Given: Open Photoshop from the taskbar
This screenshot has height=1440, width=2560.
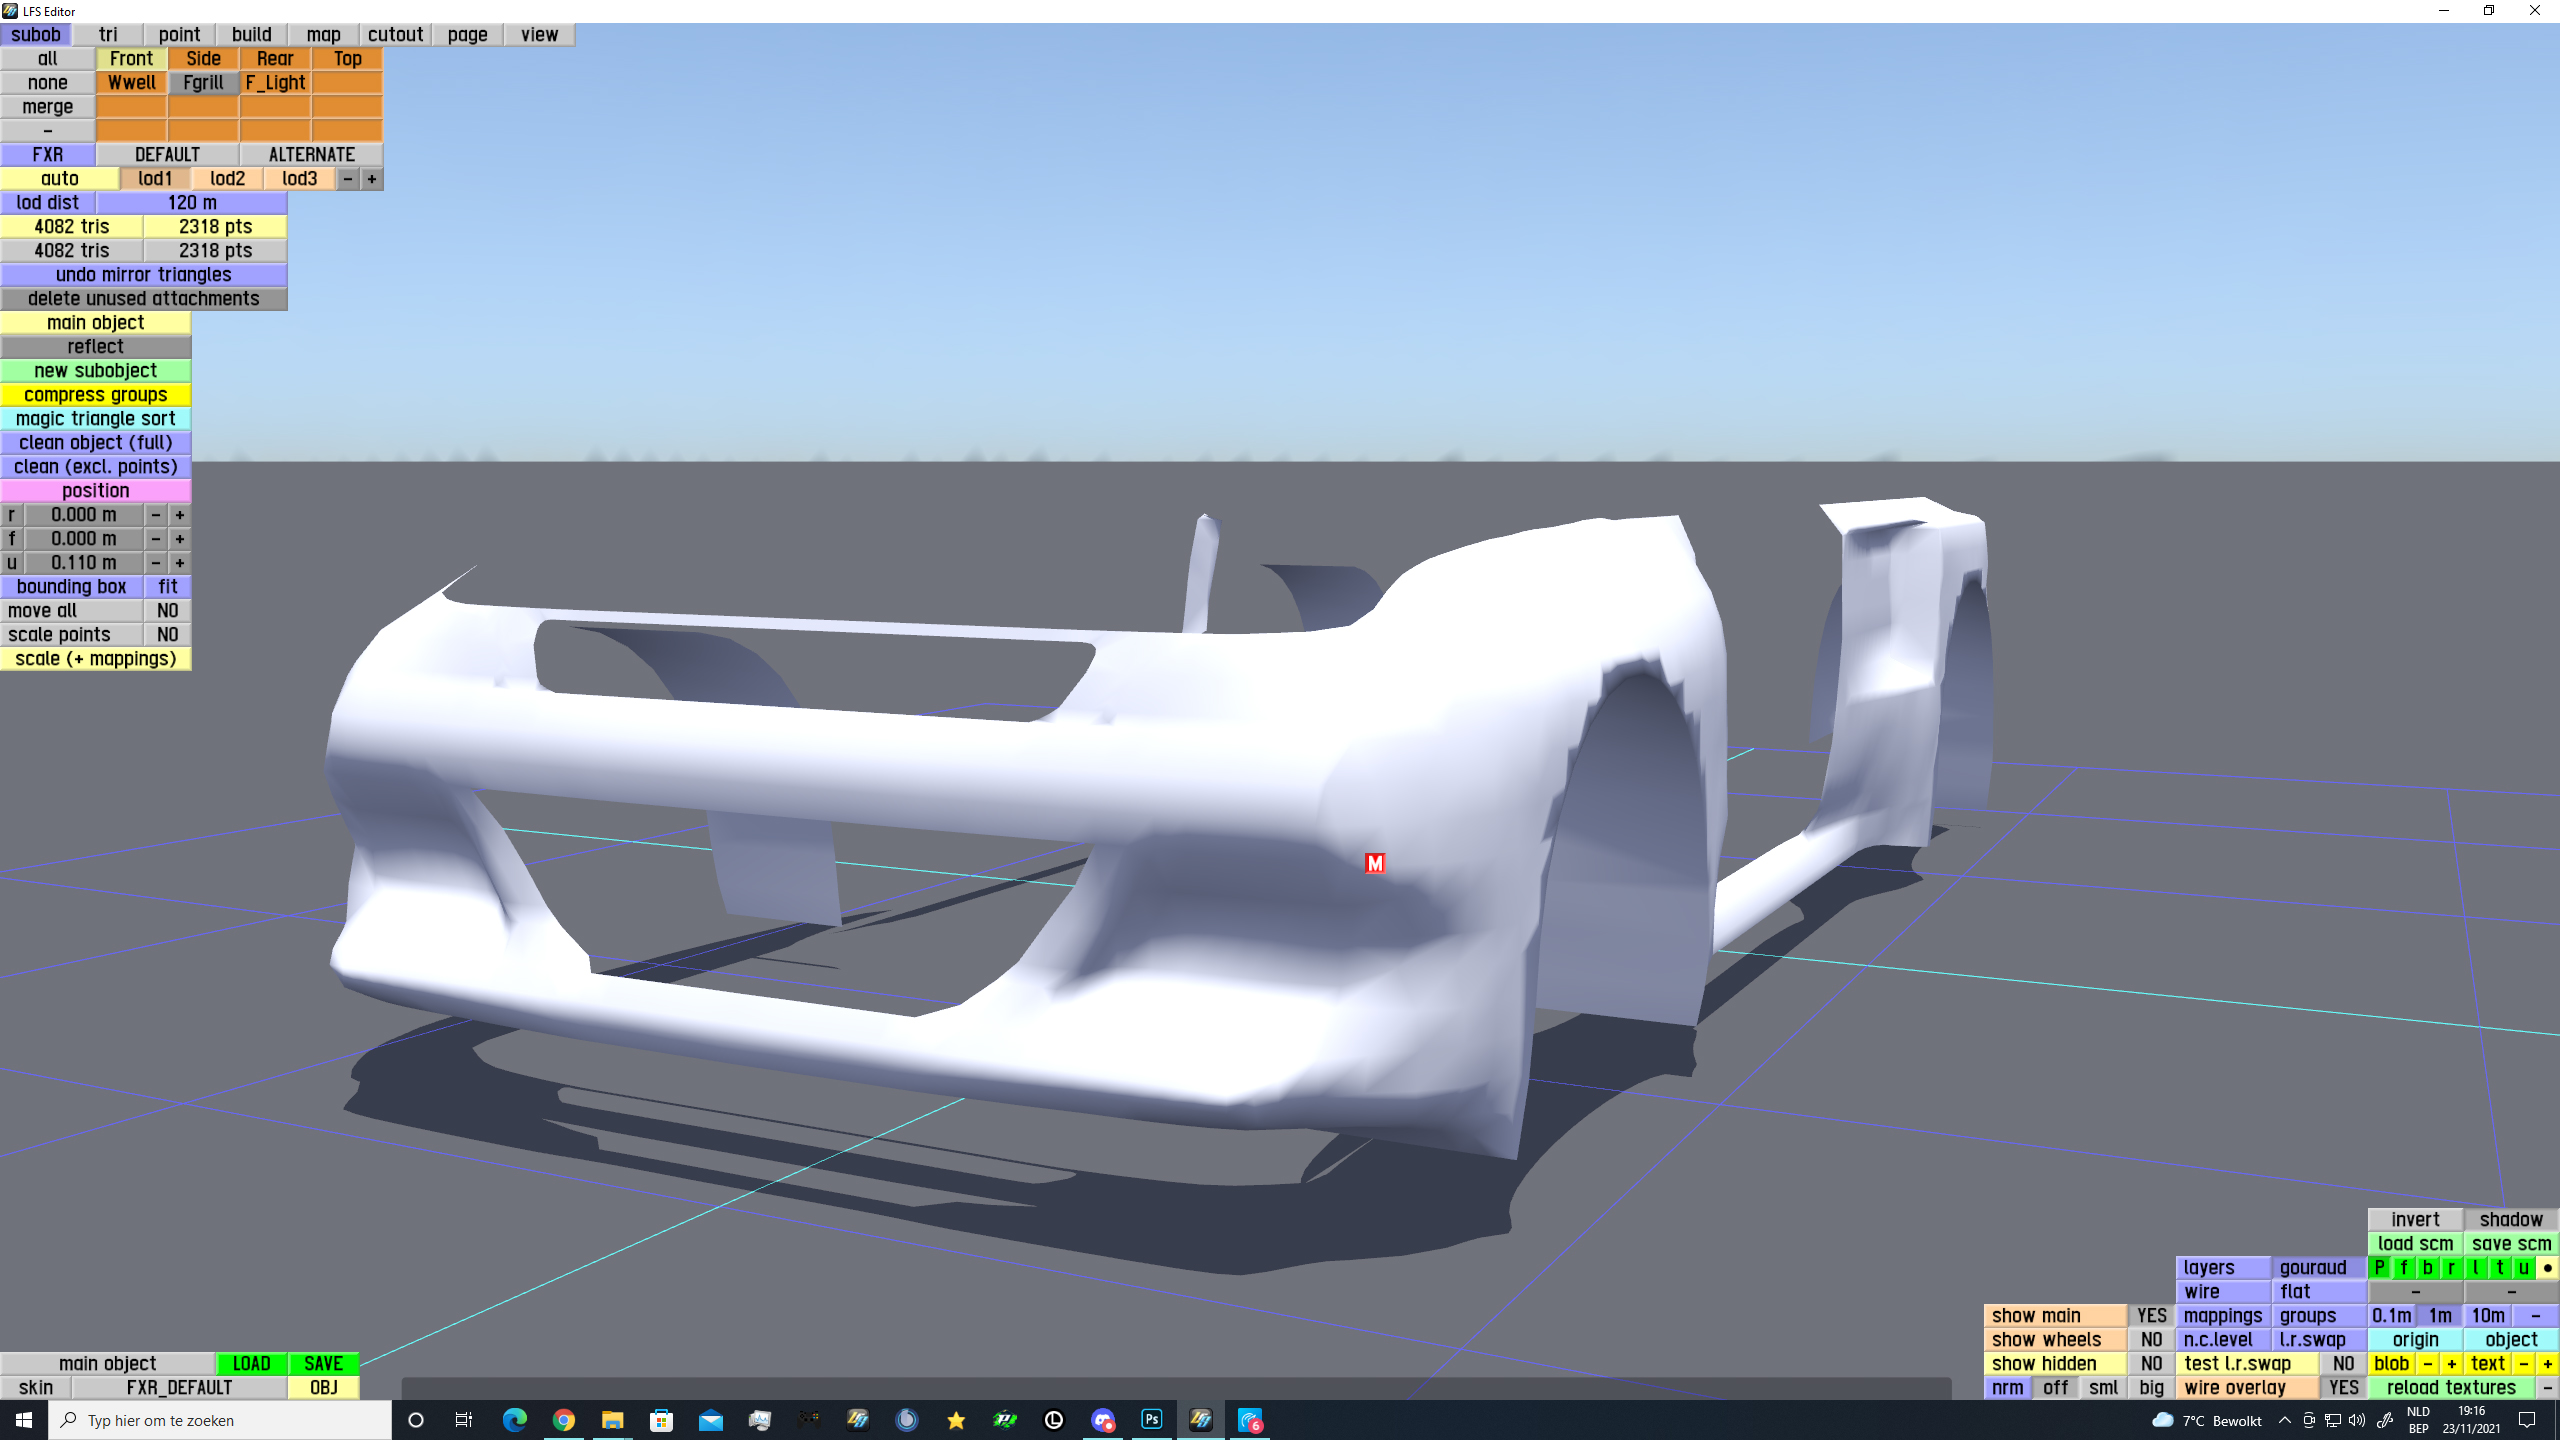Looking at the screenshot, I should 1151,1420.
